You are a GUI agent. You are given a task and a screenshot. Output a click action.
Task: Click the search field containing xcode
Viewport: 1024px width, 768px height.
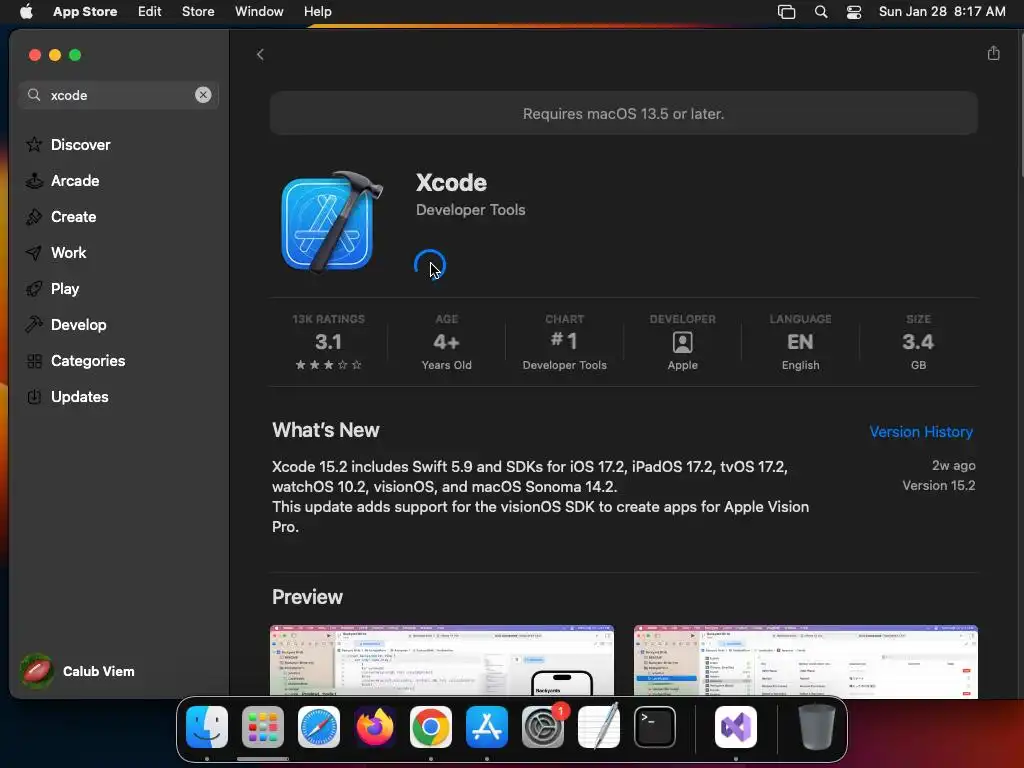[x=118, y=95]
